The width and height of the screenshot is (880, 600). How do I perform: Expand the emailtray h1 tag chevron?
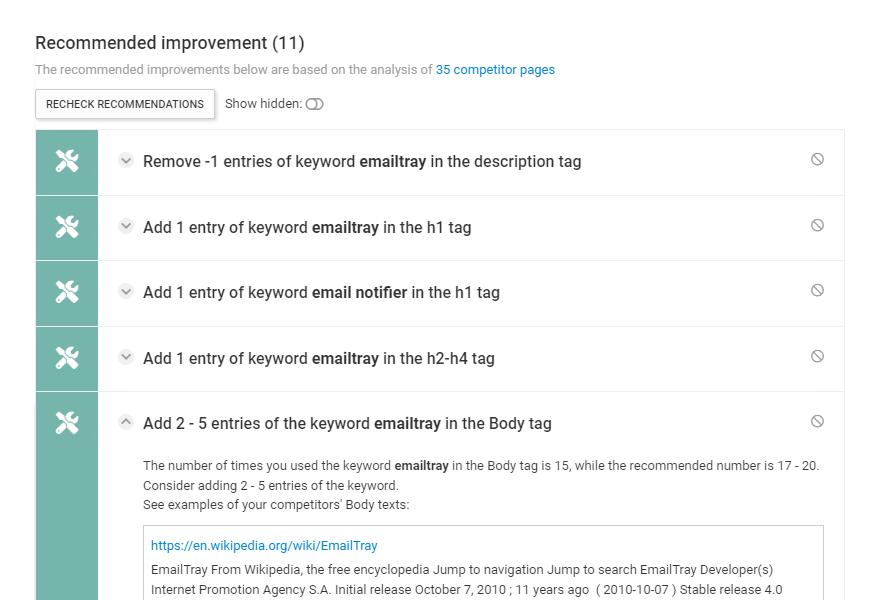point(126,226)
